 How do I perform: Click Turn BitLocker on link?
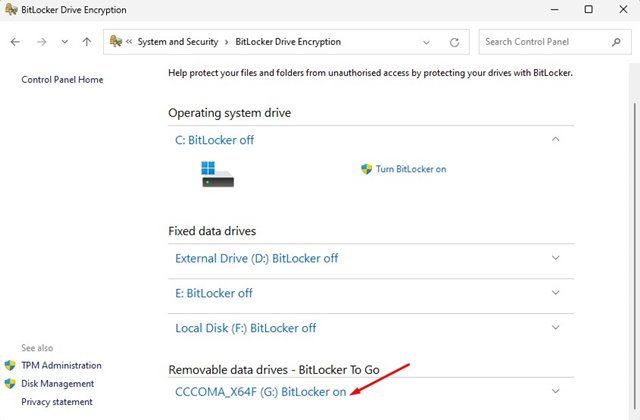click(x=410, y=169)
